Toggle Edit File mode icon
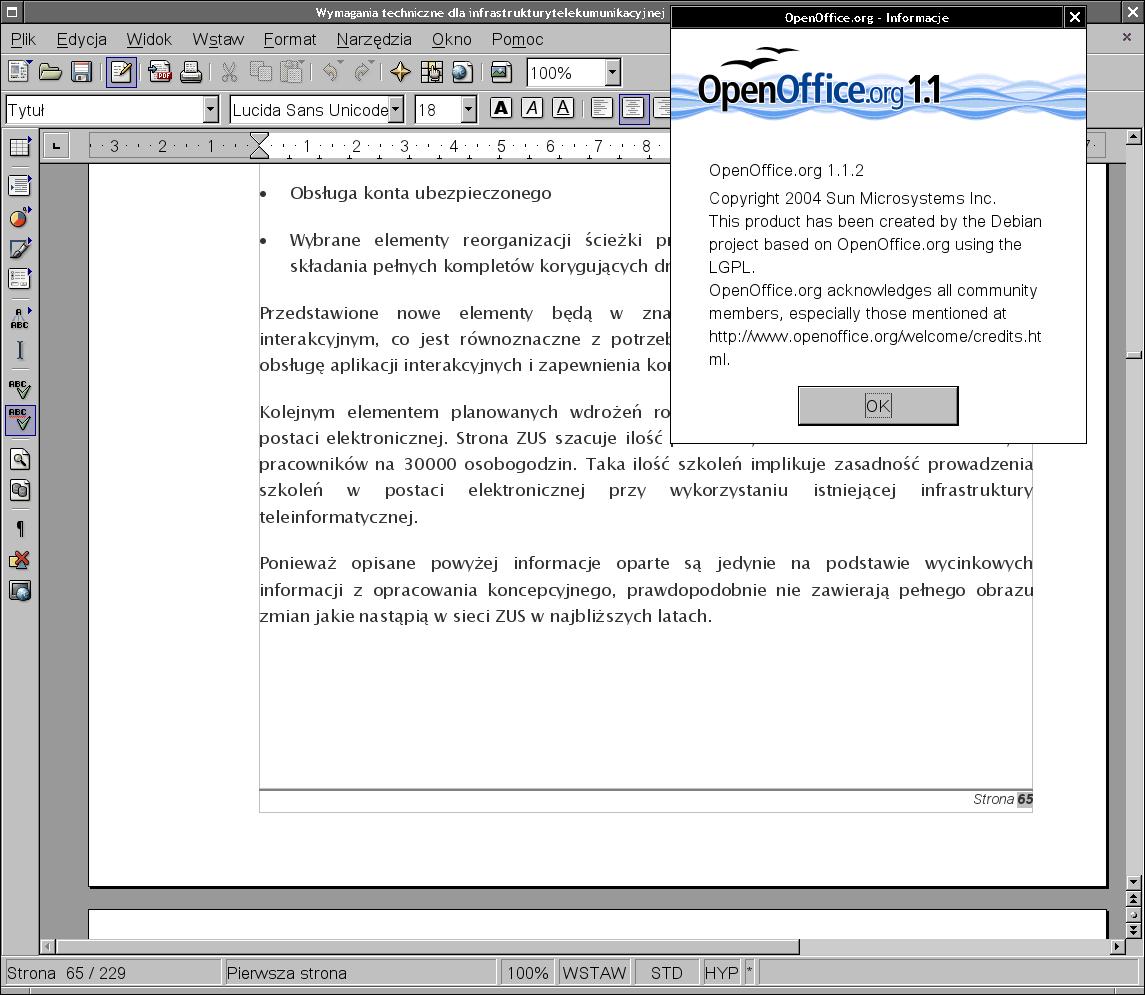 pos(121,72)
